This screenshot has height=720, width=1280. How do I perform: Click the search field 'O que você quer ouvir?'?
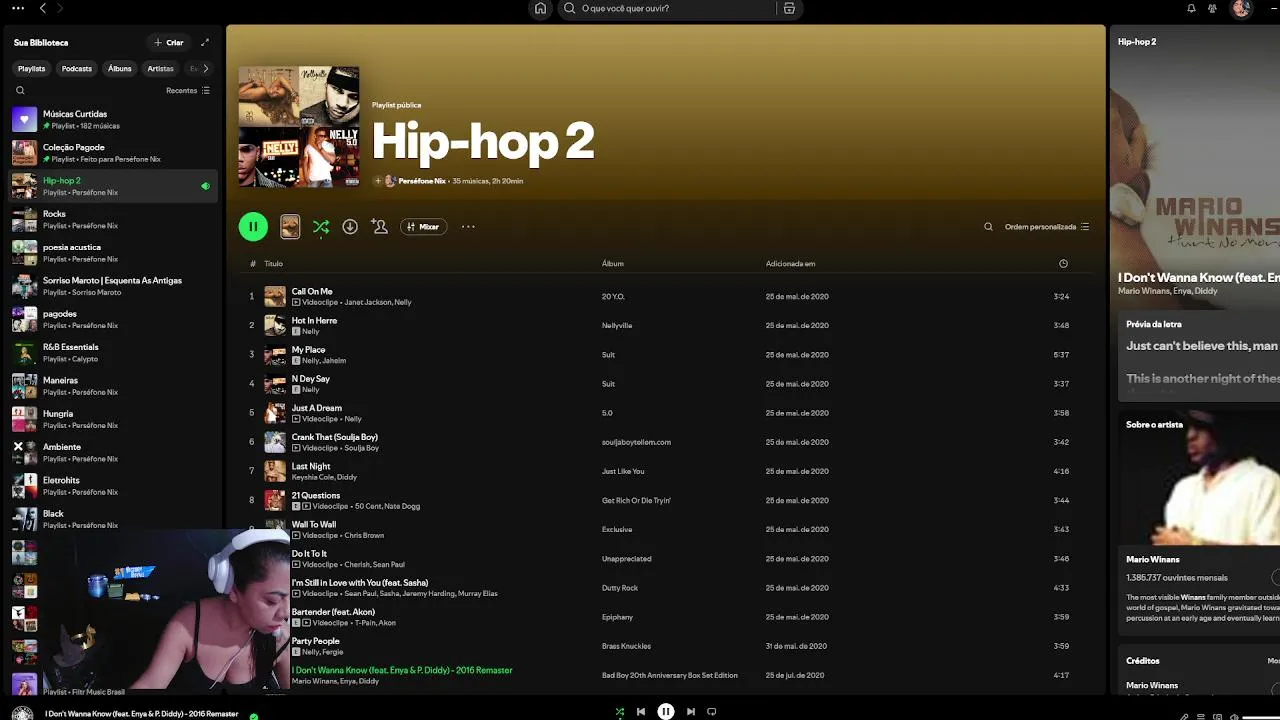(x=670, y=8)
